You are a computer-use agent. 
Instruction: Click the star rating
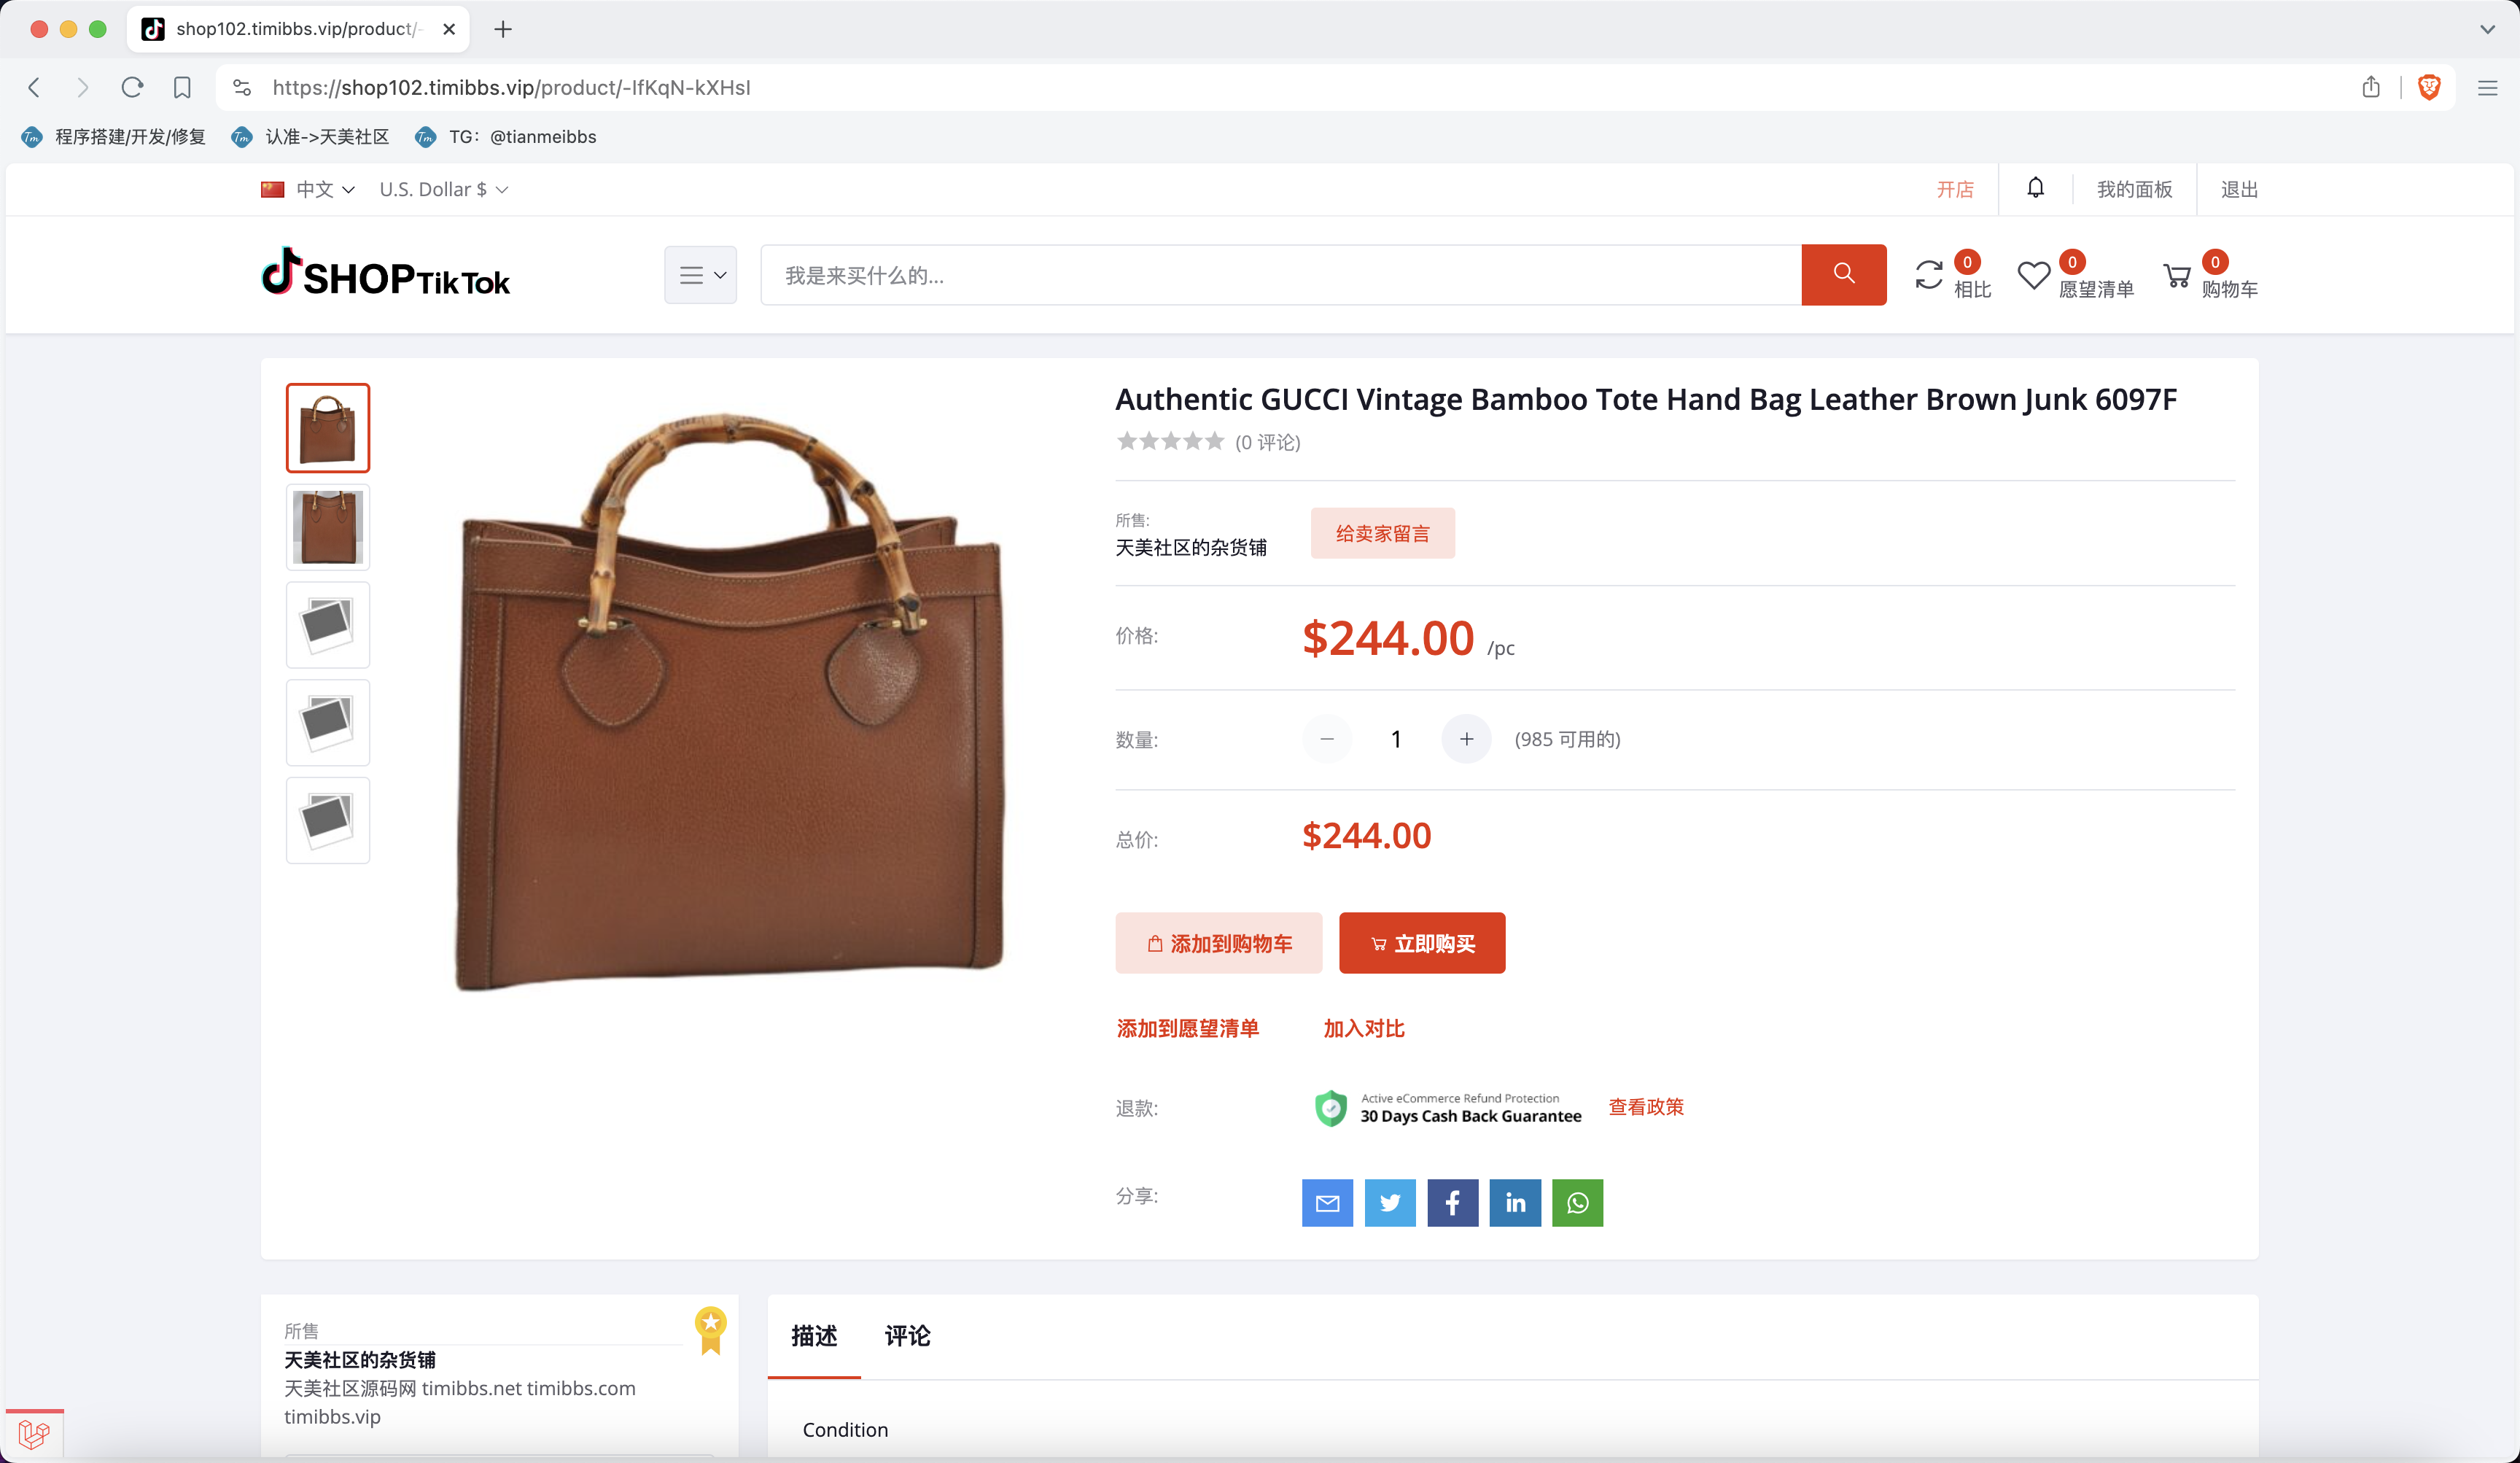pos(1170,441)
